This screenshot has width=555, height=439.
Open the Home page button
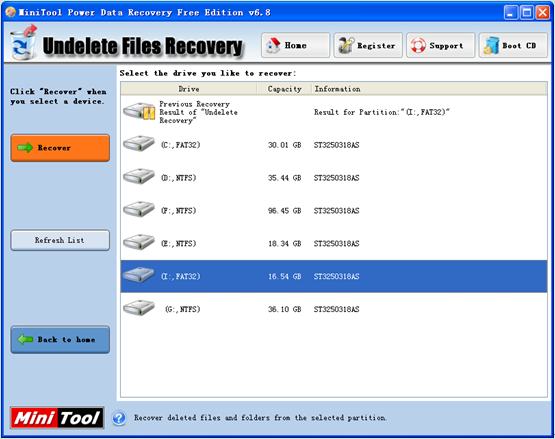296,45
